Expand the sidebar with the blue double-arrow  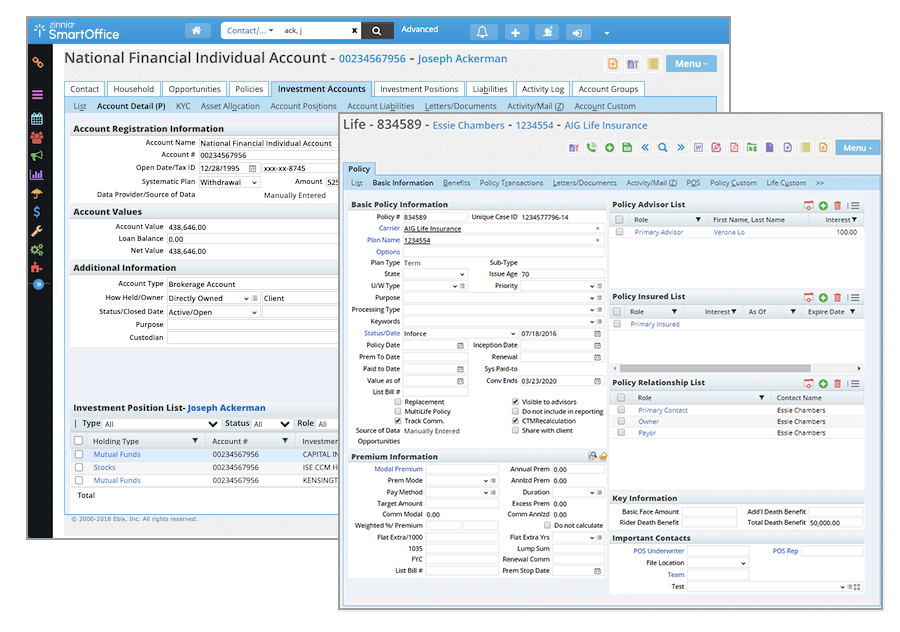click(38, 284)
